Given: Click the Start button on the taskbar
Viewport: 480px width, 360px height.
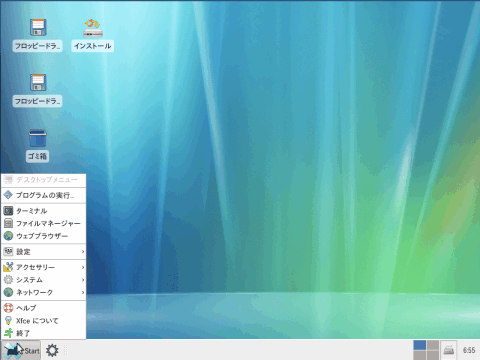Looking at the screenshot, I should tap(21, 350).
